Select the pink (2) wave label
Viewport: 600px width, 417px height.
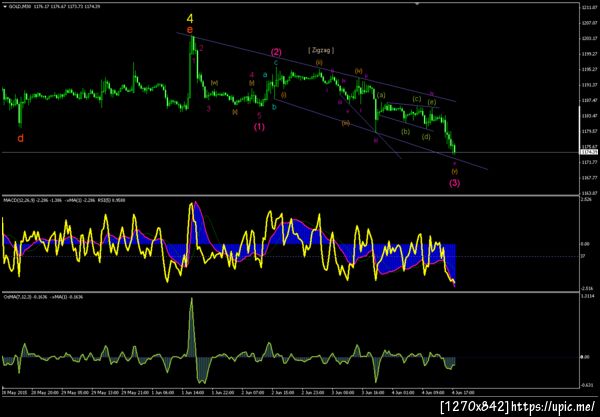point(276,52)
